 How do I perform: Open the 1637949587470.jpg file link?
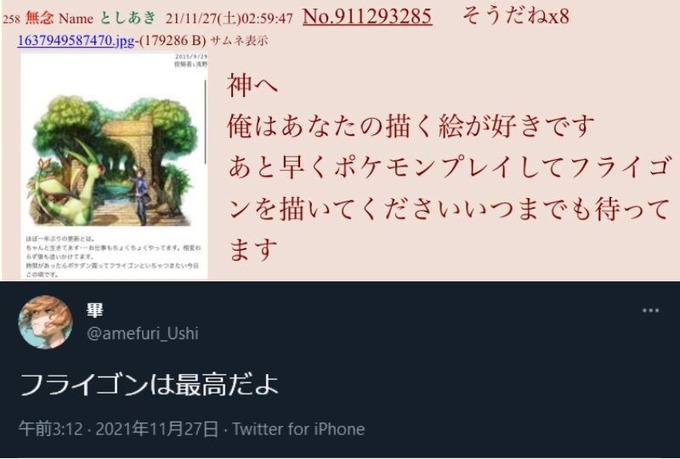(76, 41)
